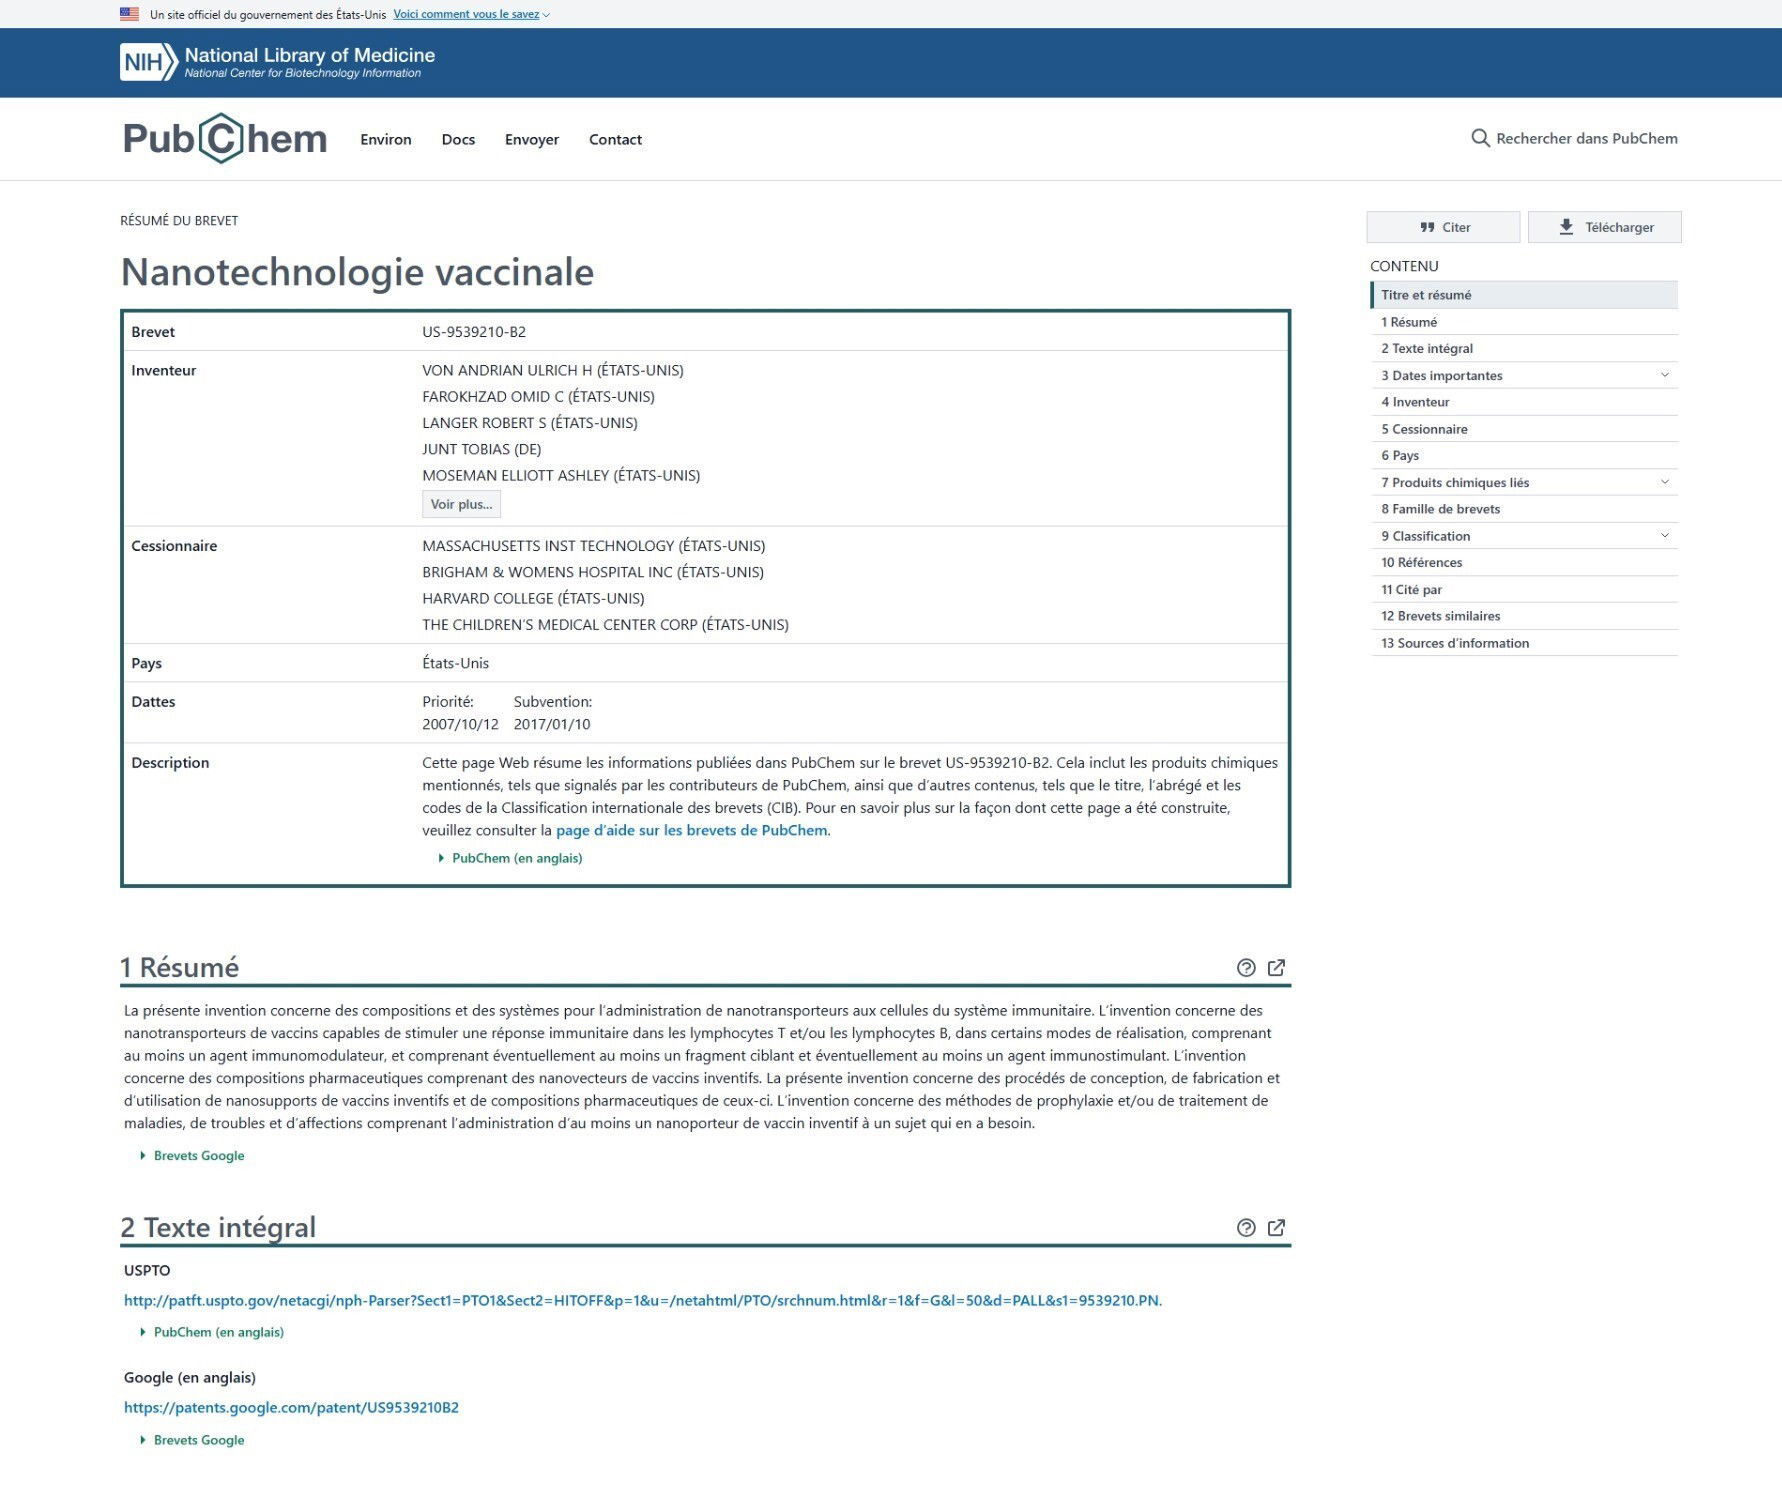
Task: Expand 'Voici comment vous le savez'
Action: click(471, 14)
